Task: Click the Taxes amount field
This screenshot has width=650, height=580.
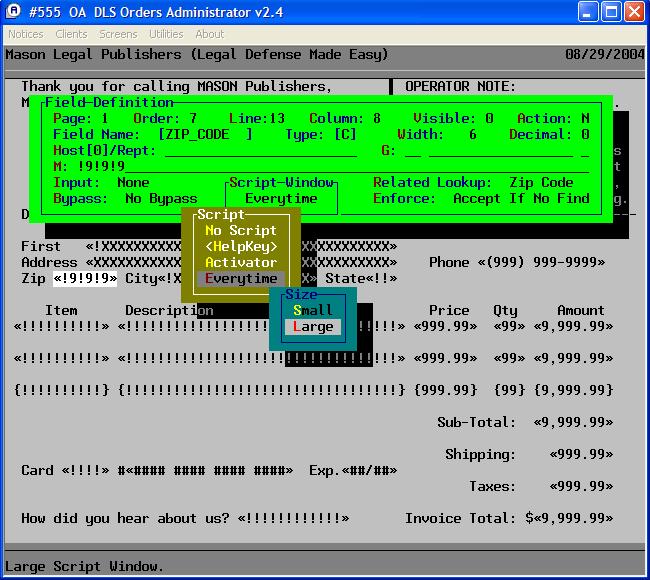Action: tap(581, 486)
